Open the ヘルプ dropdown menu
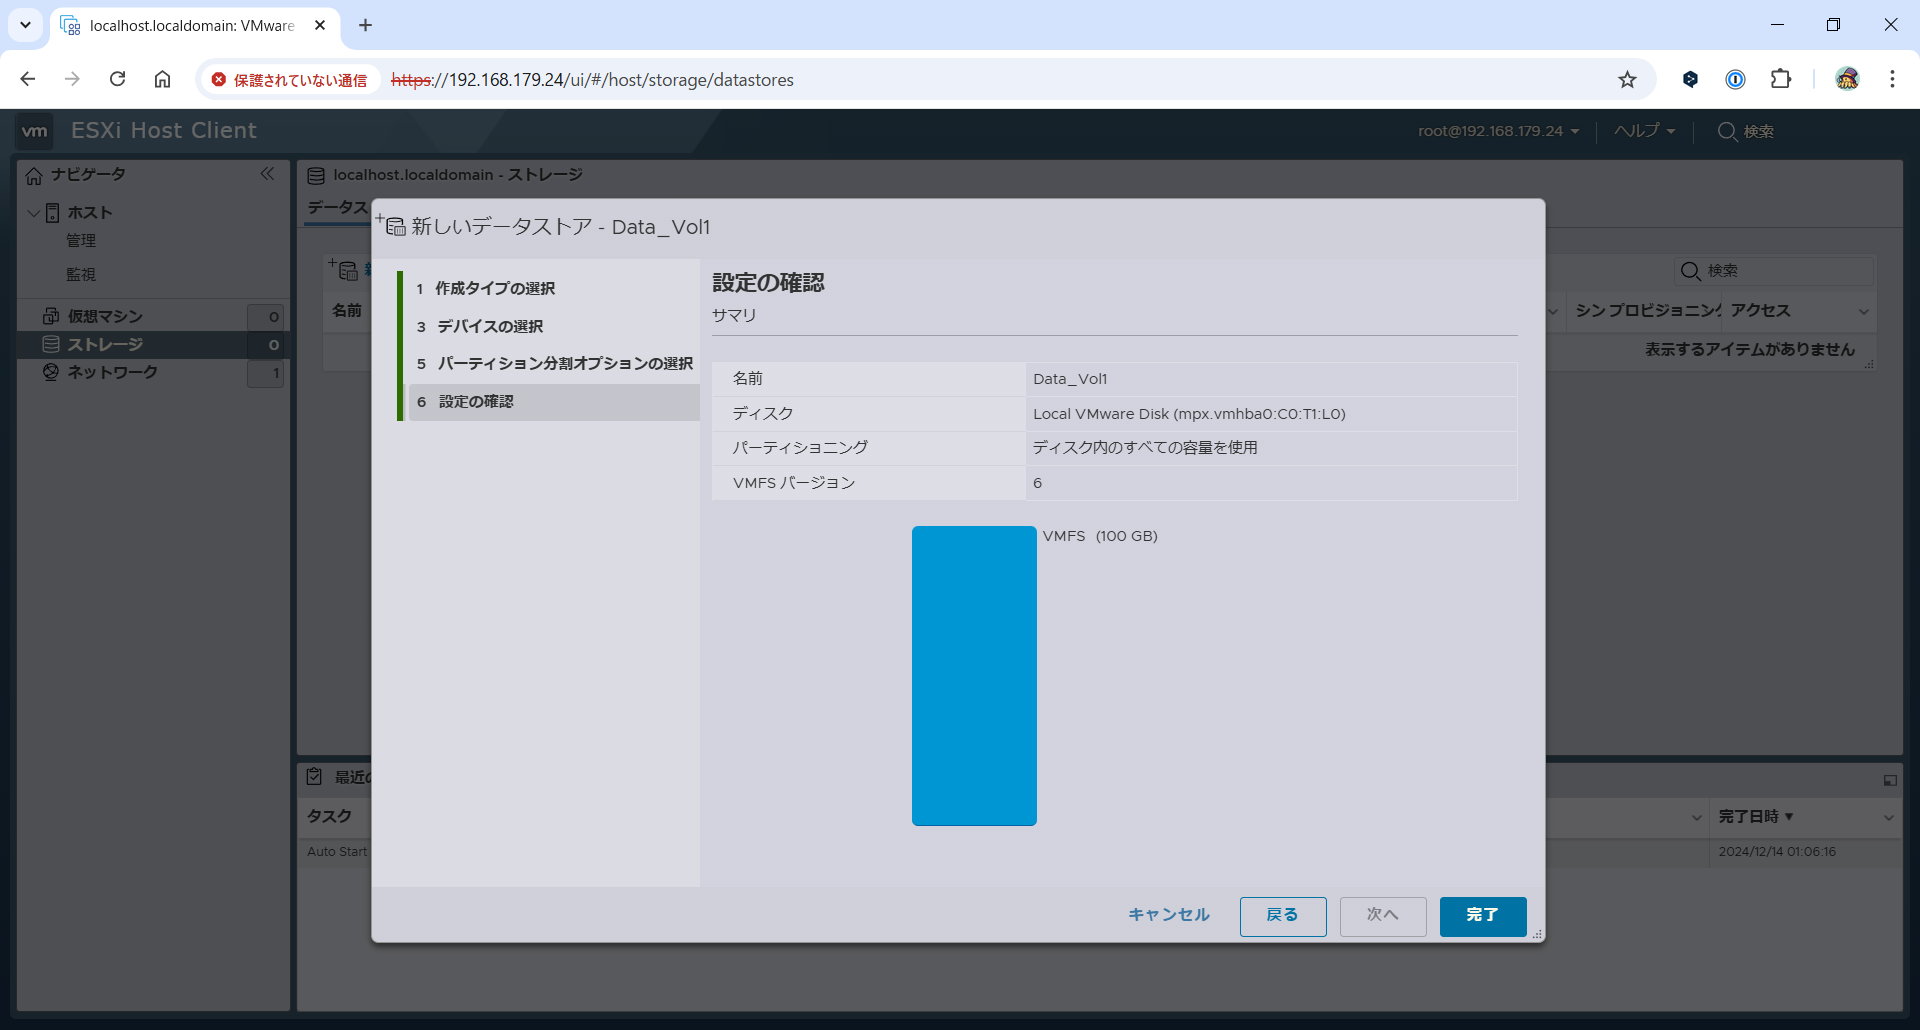Image resolution: width=1920 pixels, height=1030 pixels. [1644, 131]
